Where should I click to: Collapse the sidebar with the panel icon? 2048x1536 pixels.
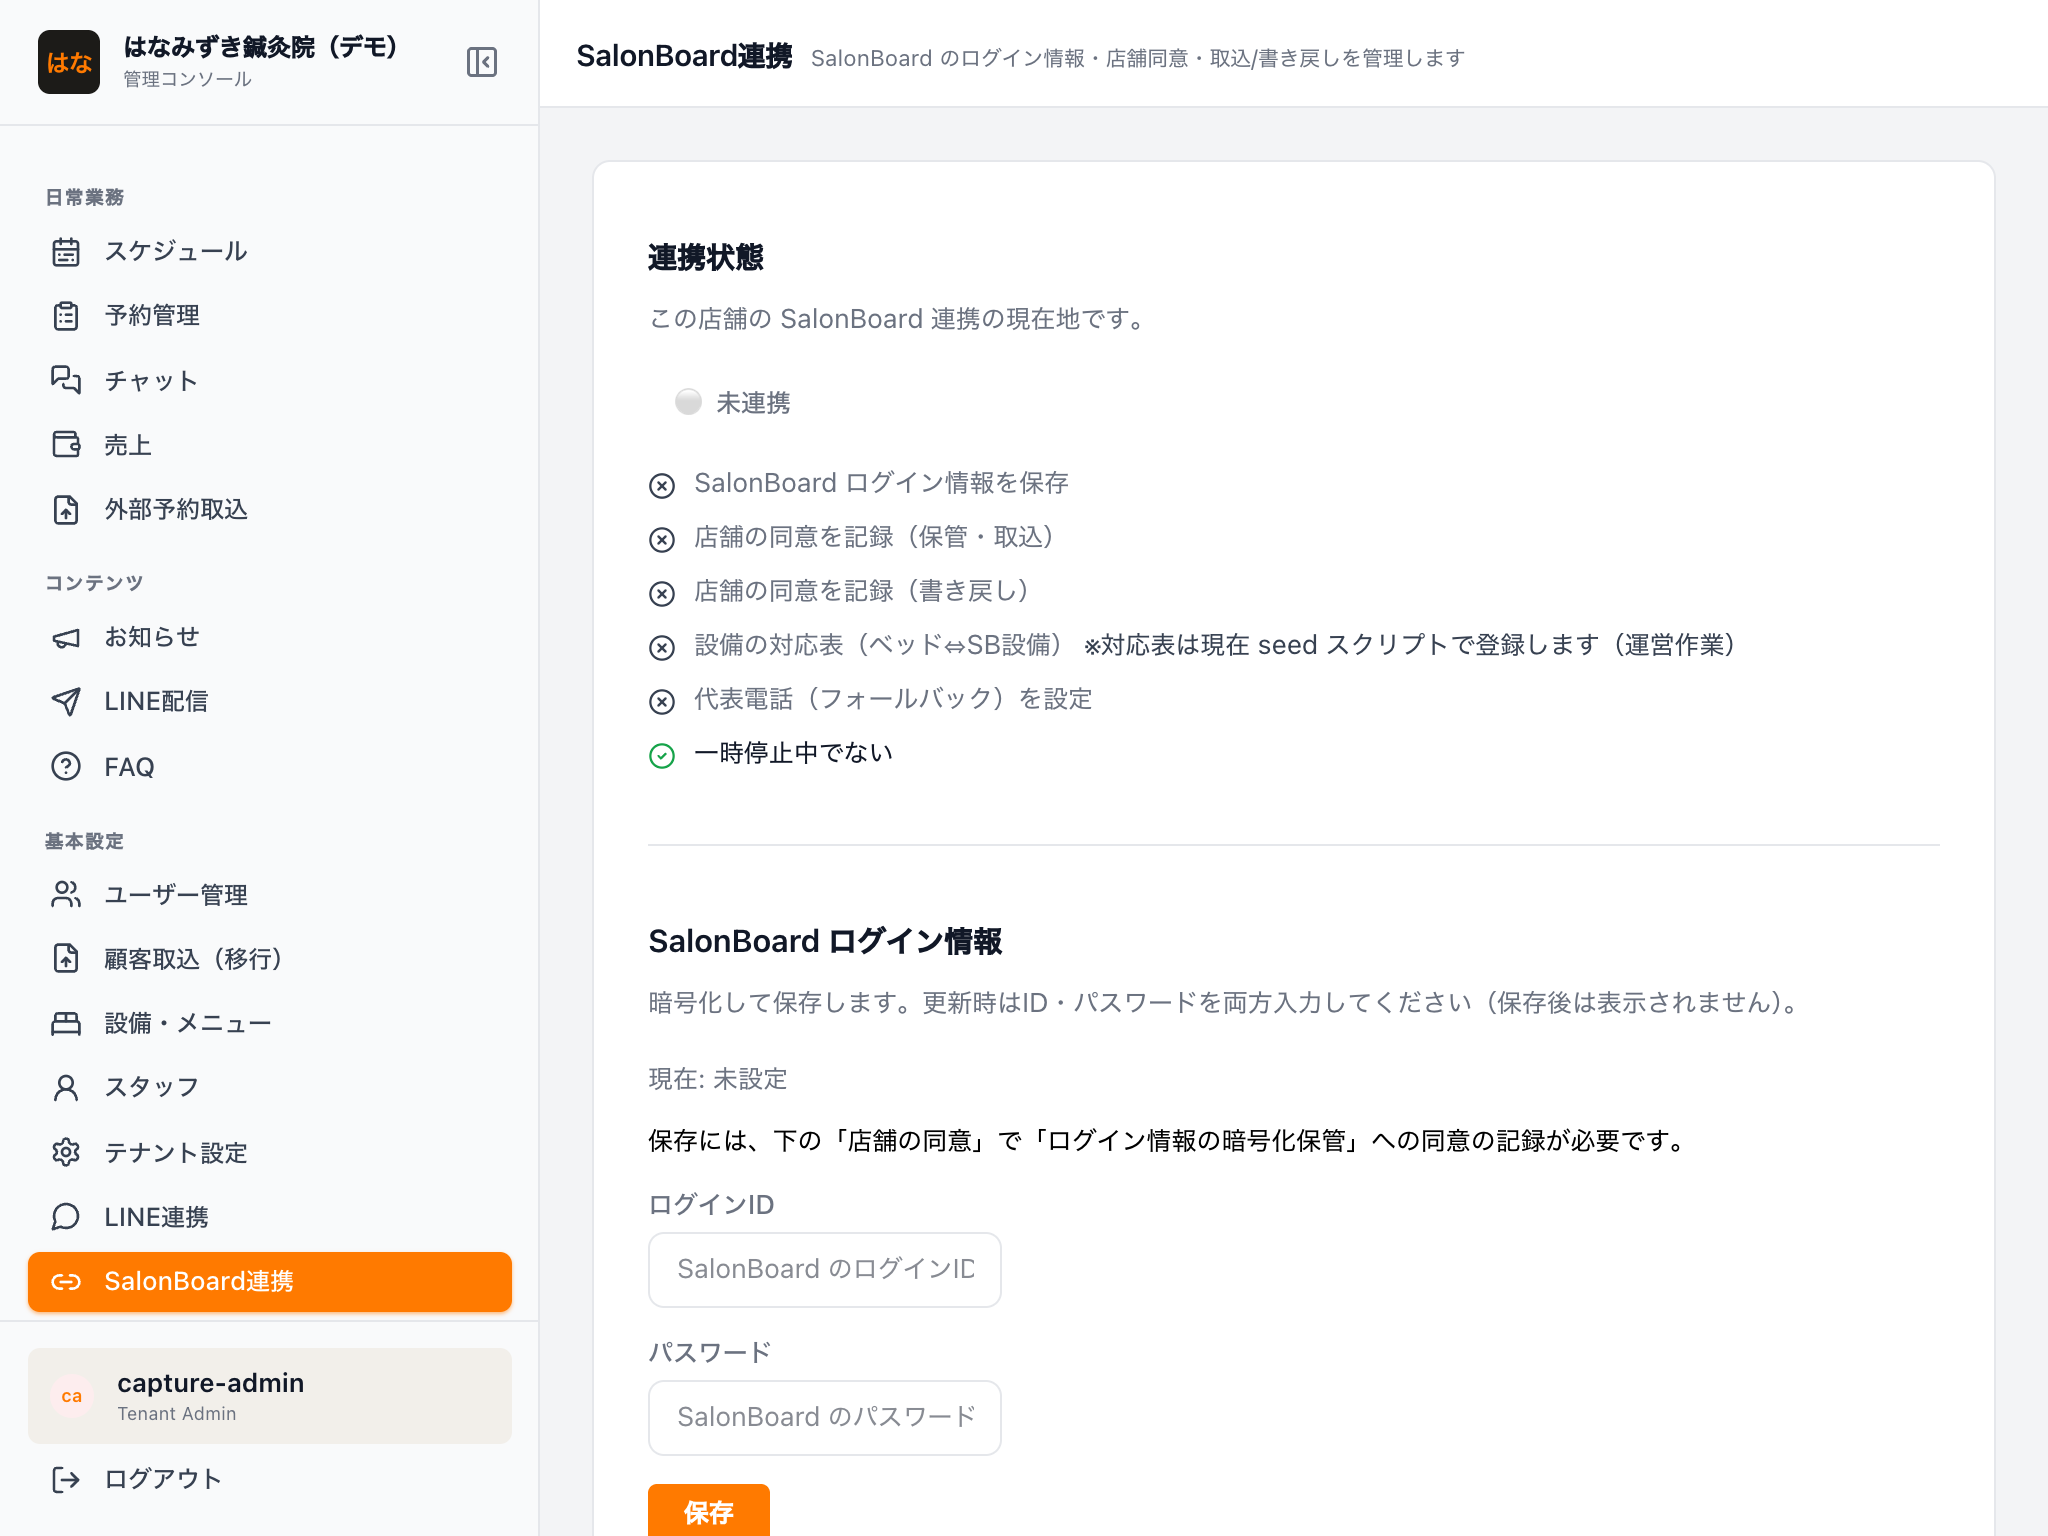click(482, 62)
